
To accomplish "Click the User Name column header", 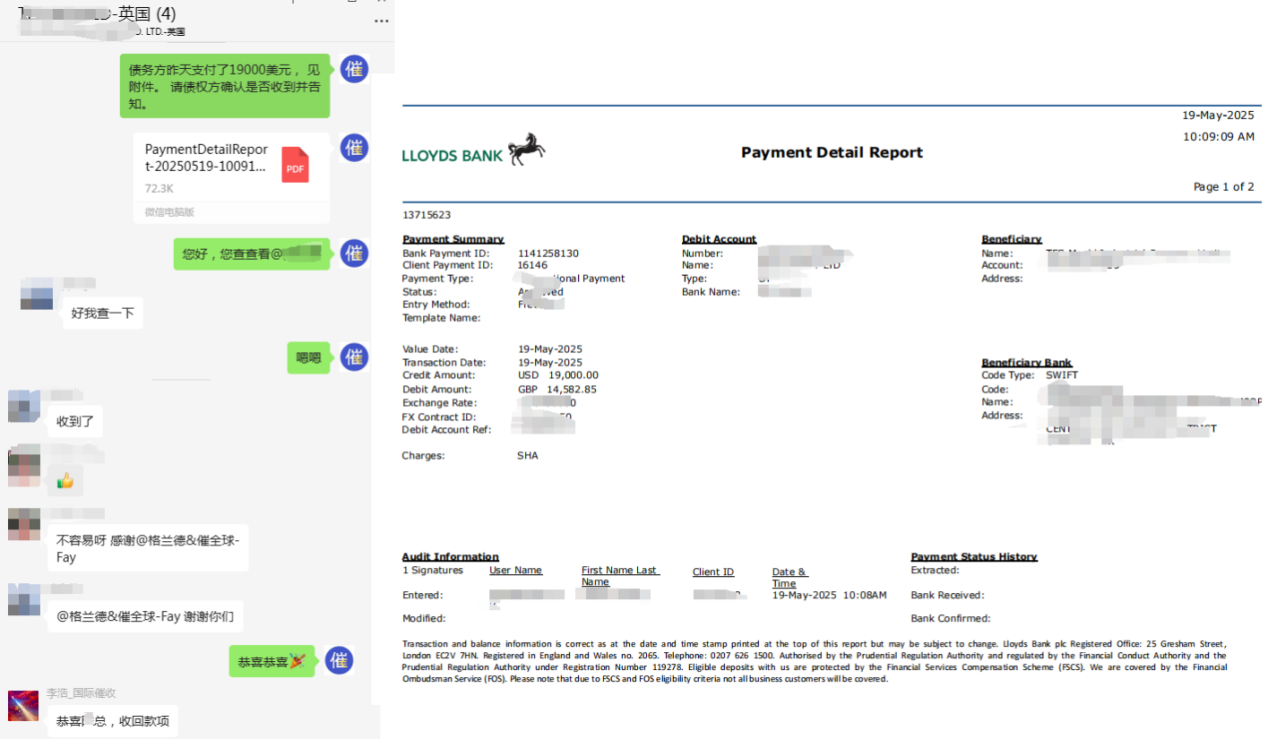I will click(x=515, y=570).
